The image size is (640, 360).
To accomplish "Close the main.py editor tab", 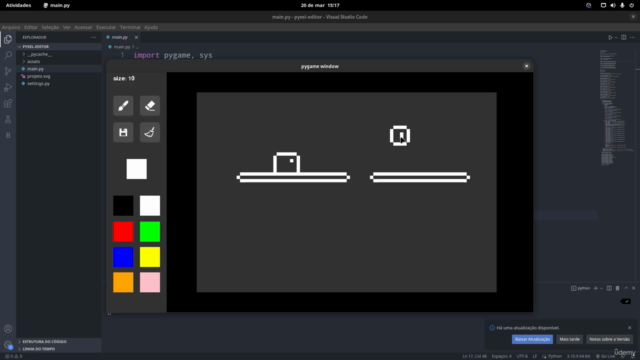I will pos(136,37).
